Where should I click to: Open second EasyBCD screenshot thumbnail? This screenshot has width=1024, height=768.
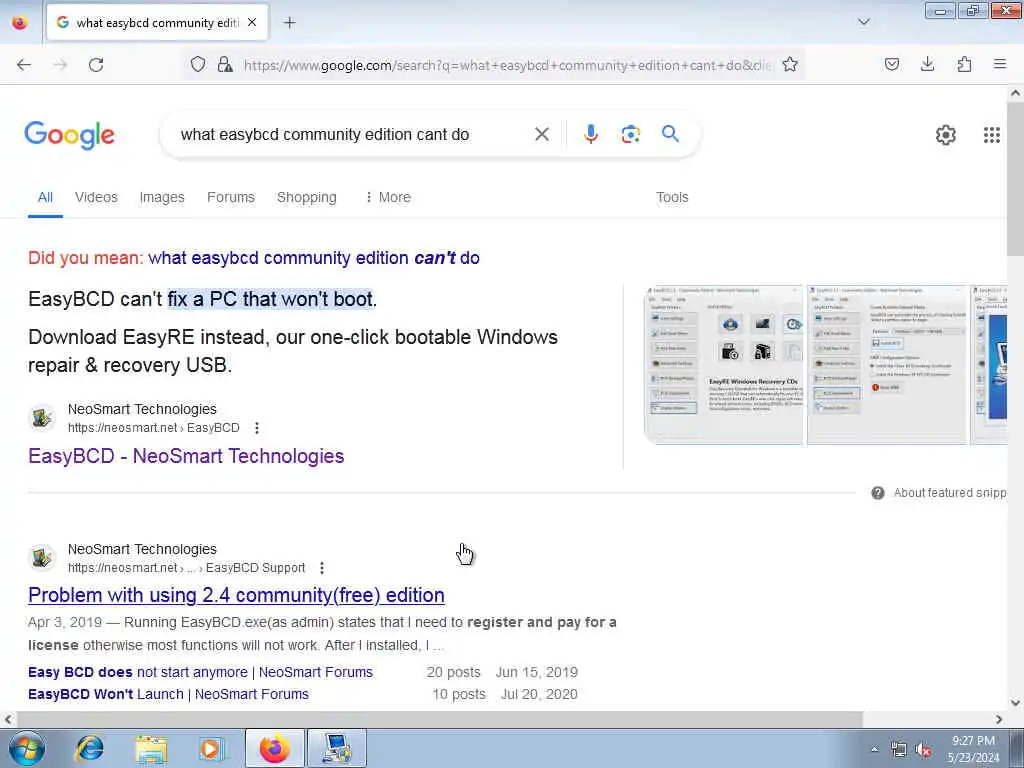click(886, 365)
